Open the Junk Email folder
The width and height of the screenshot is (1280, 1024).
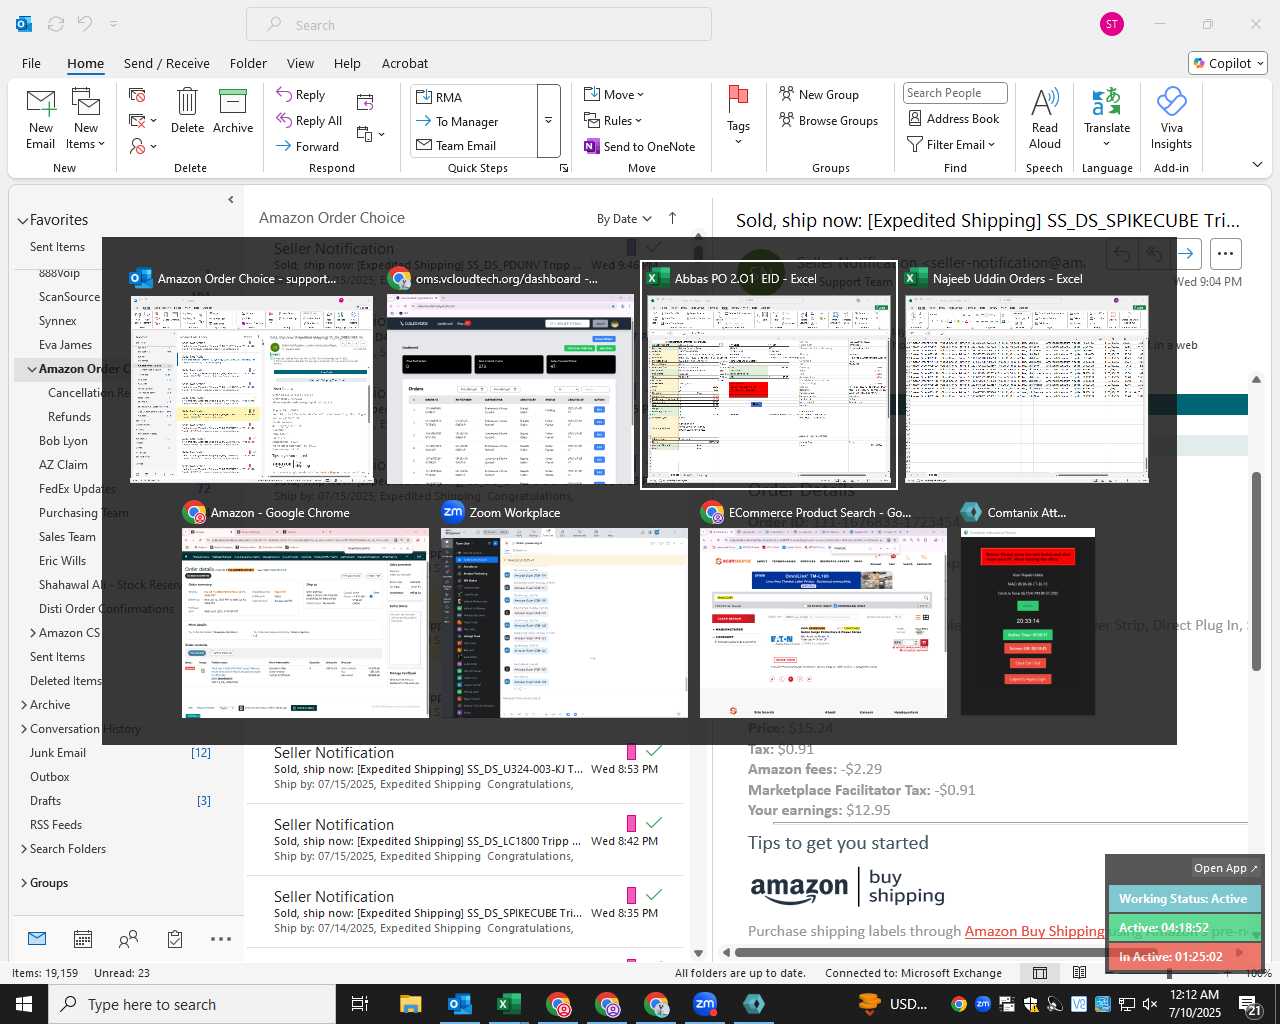pos(58,753)
